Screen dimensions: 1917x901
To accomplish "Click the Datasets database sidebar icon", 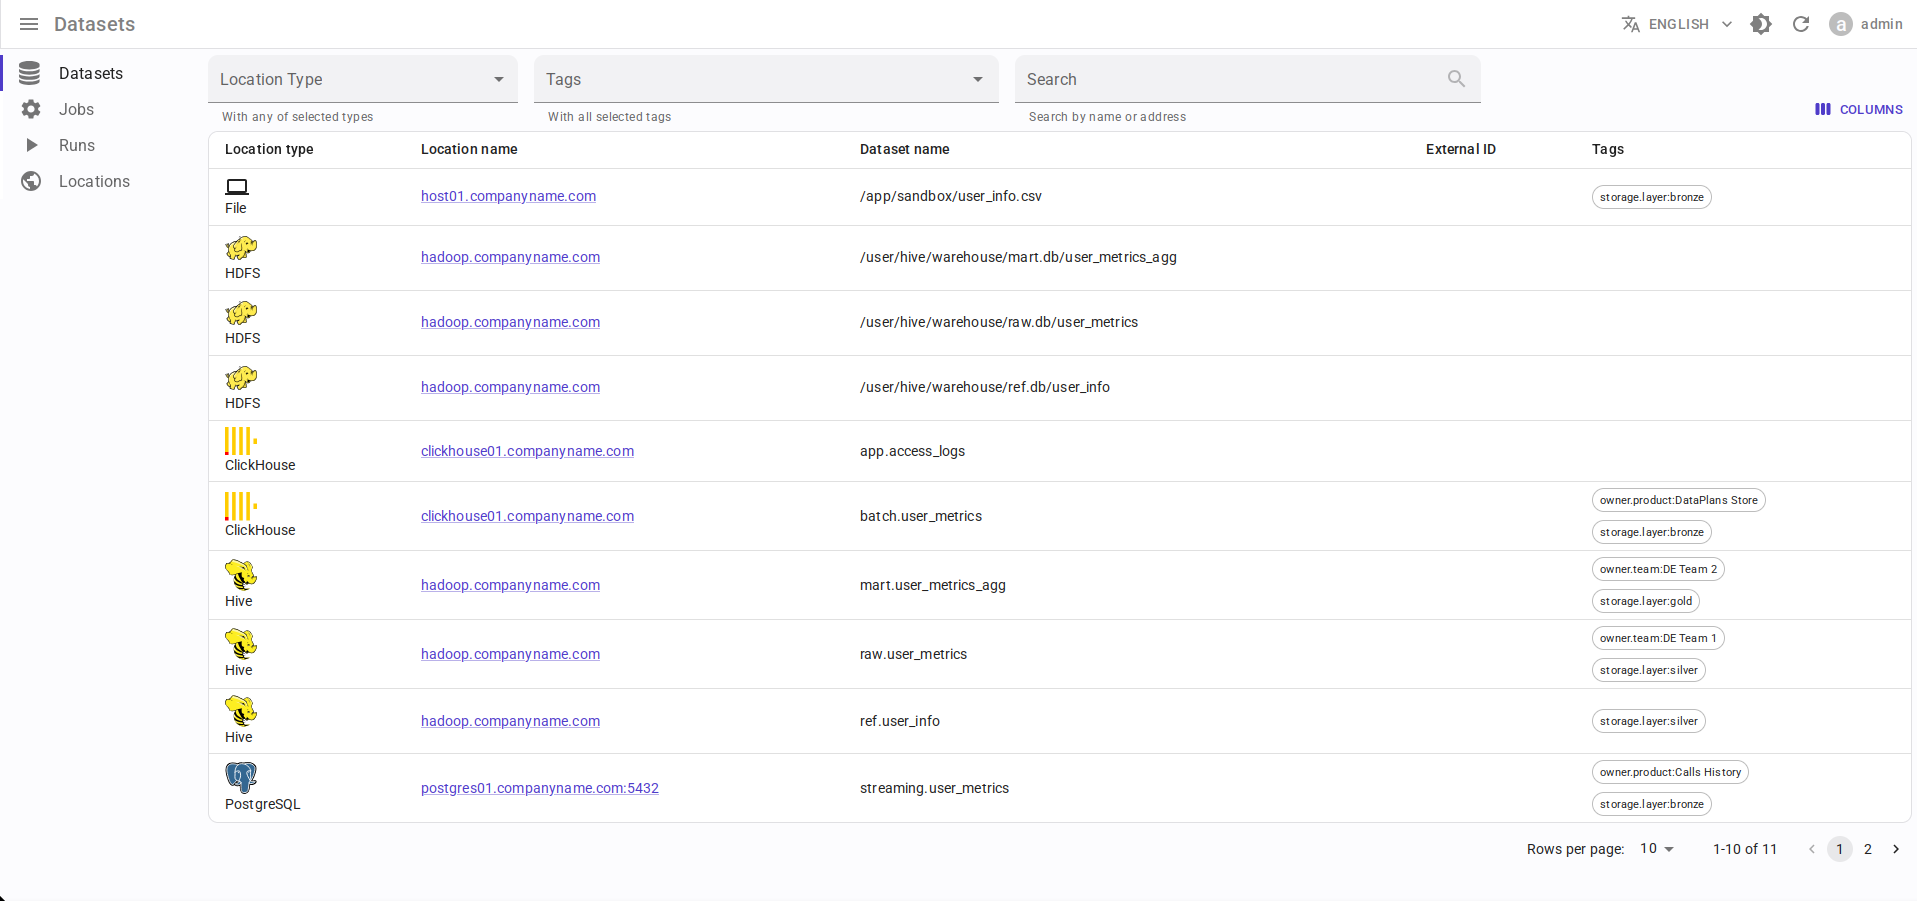I will (x=30, y=73).
